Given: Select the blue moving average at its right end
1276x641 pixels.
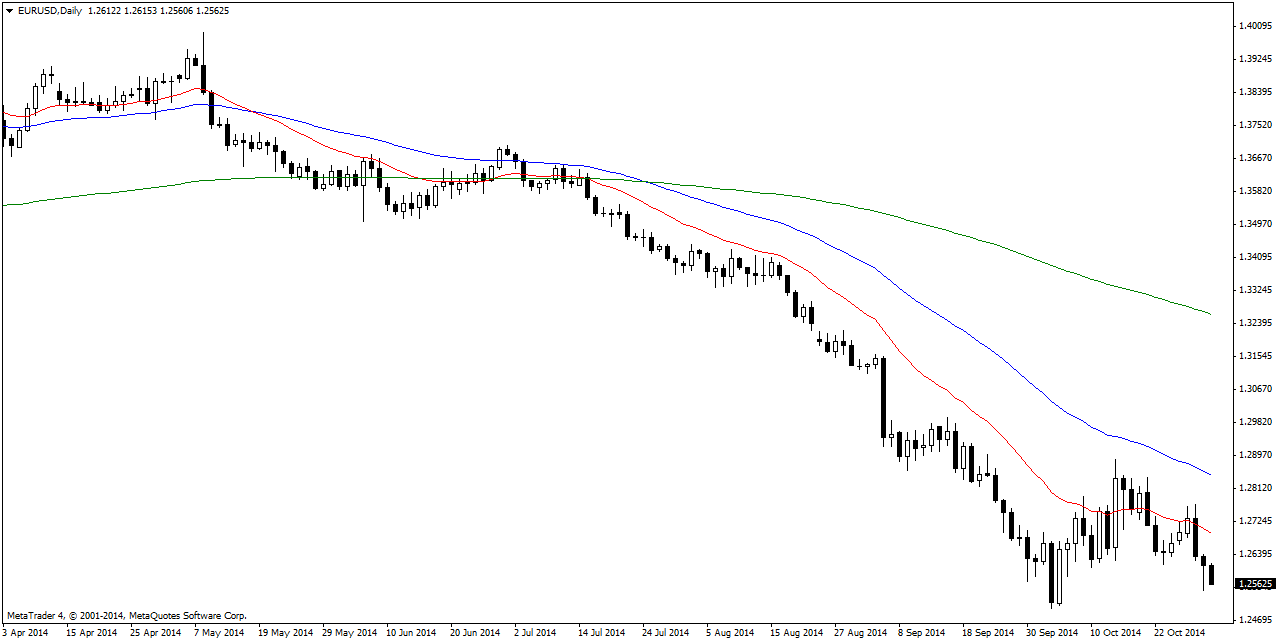Looking at the screenshot, I should 1207,473.
